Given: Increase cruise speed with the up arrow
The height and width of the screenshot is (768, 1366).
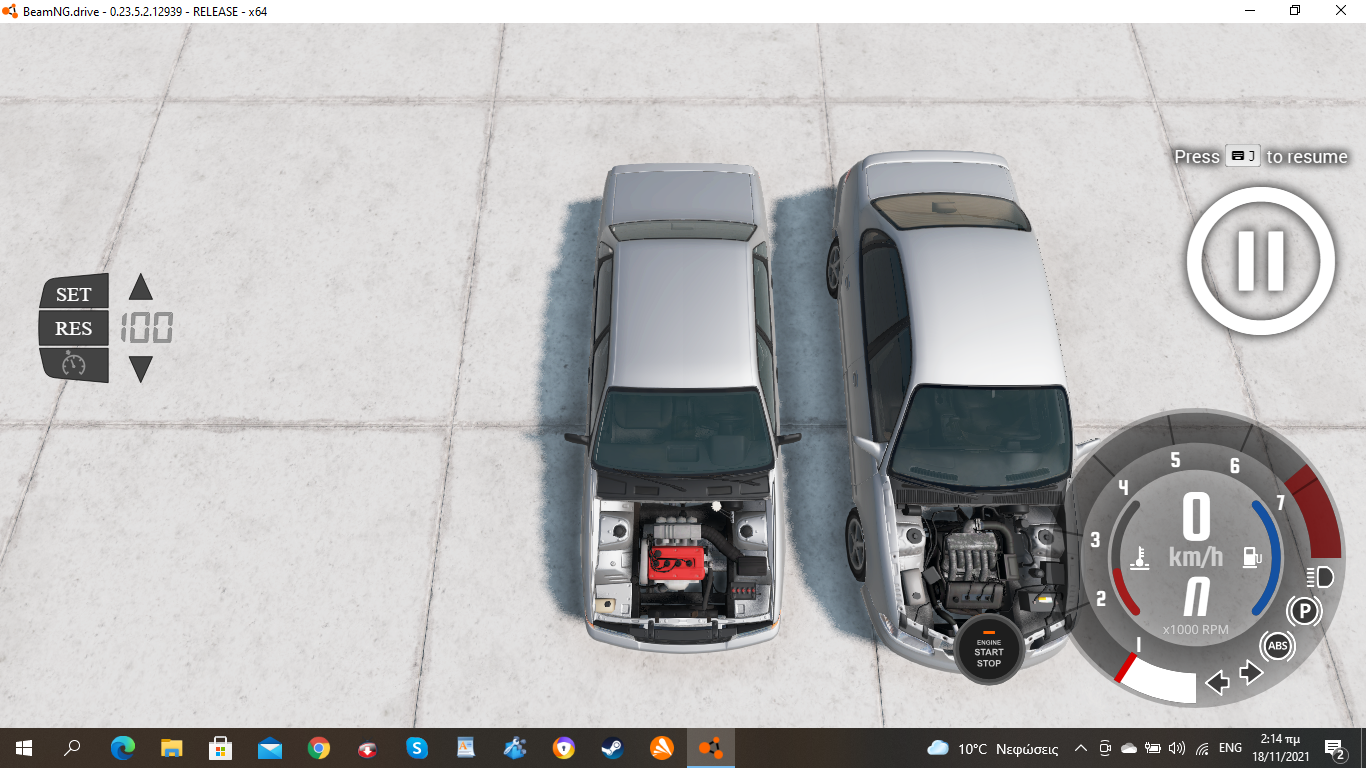Looking at the screenshot, I should pos(141,288).
